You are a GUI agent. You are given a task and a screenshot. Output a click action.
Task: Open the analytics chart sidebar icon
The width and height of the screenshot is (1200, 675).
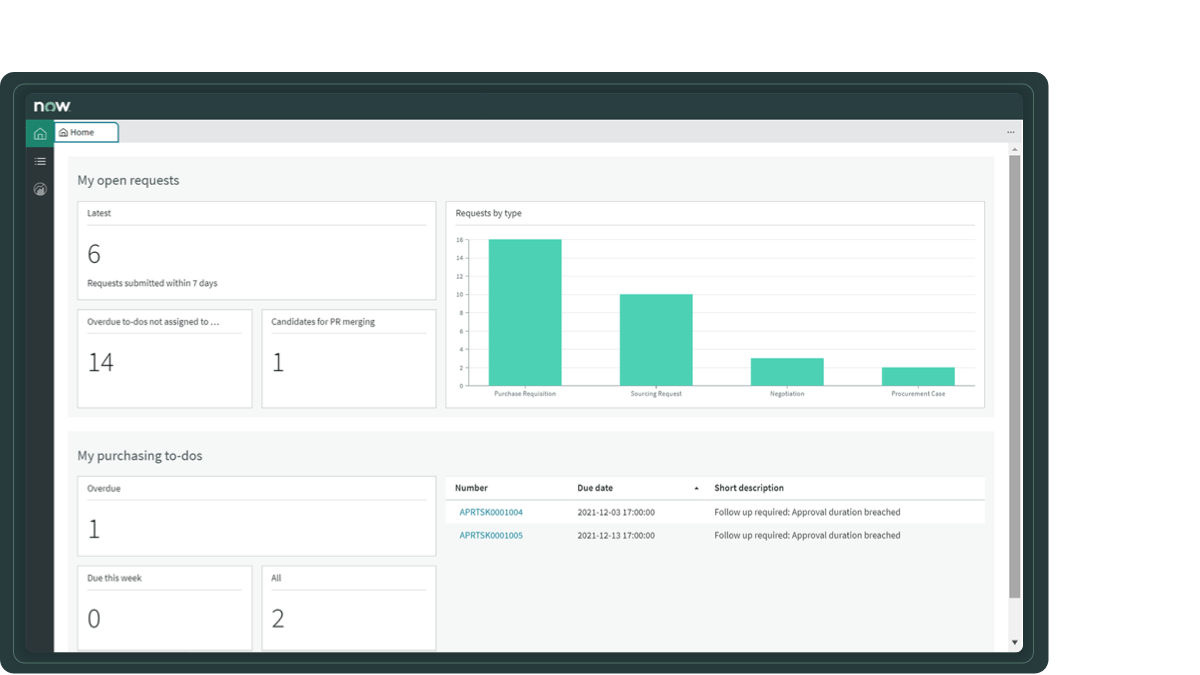(40, 188)
